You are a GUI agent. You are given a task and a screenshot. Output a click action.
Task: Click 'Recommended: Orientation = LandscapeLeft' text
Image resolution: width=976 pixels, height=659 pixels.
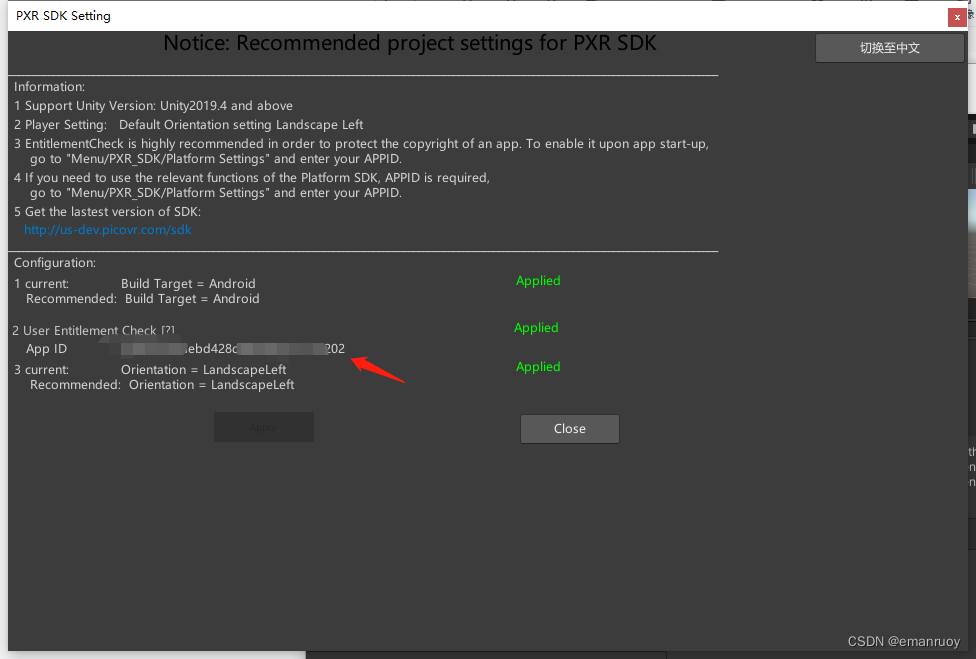162,385
